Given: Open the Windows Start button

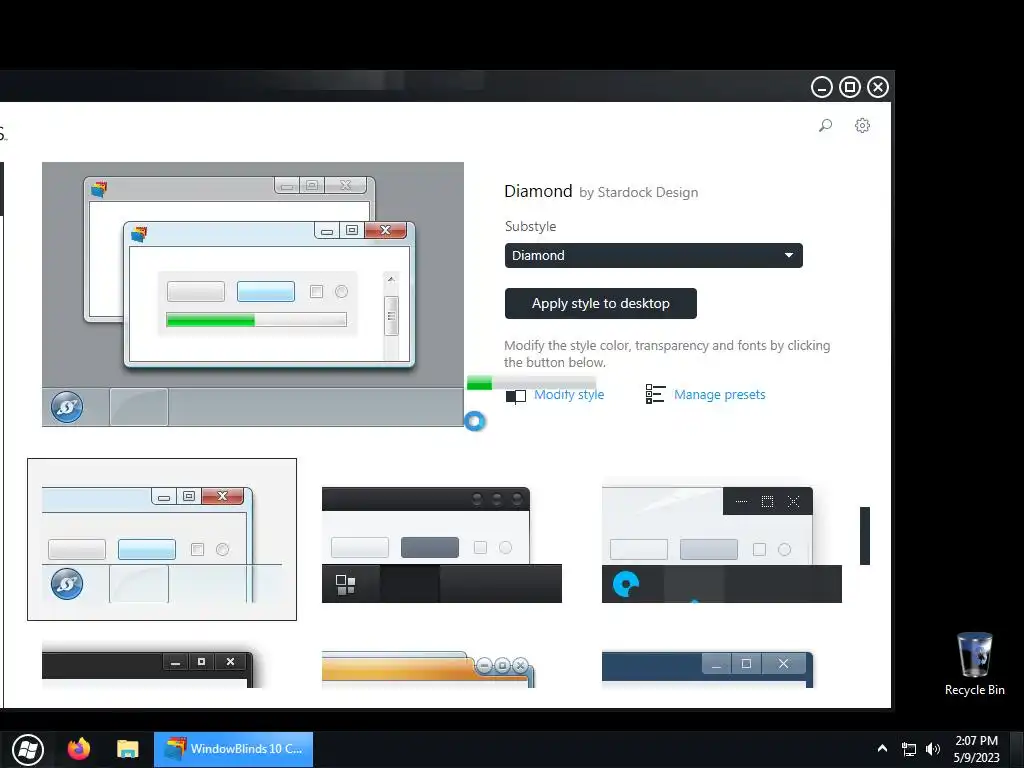Looking at the screenshot, I should 28,749.
